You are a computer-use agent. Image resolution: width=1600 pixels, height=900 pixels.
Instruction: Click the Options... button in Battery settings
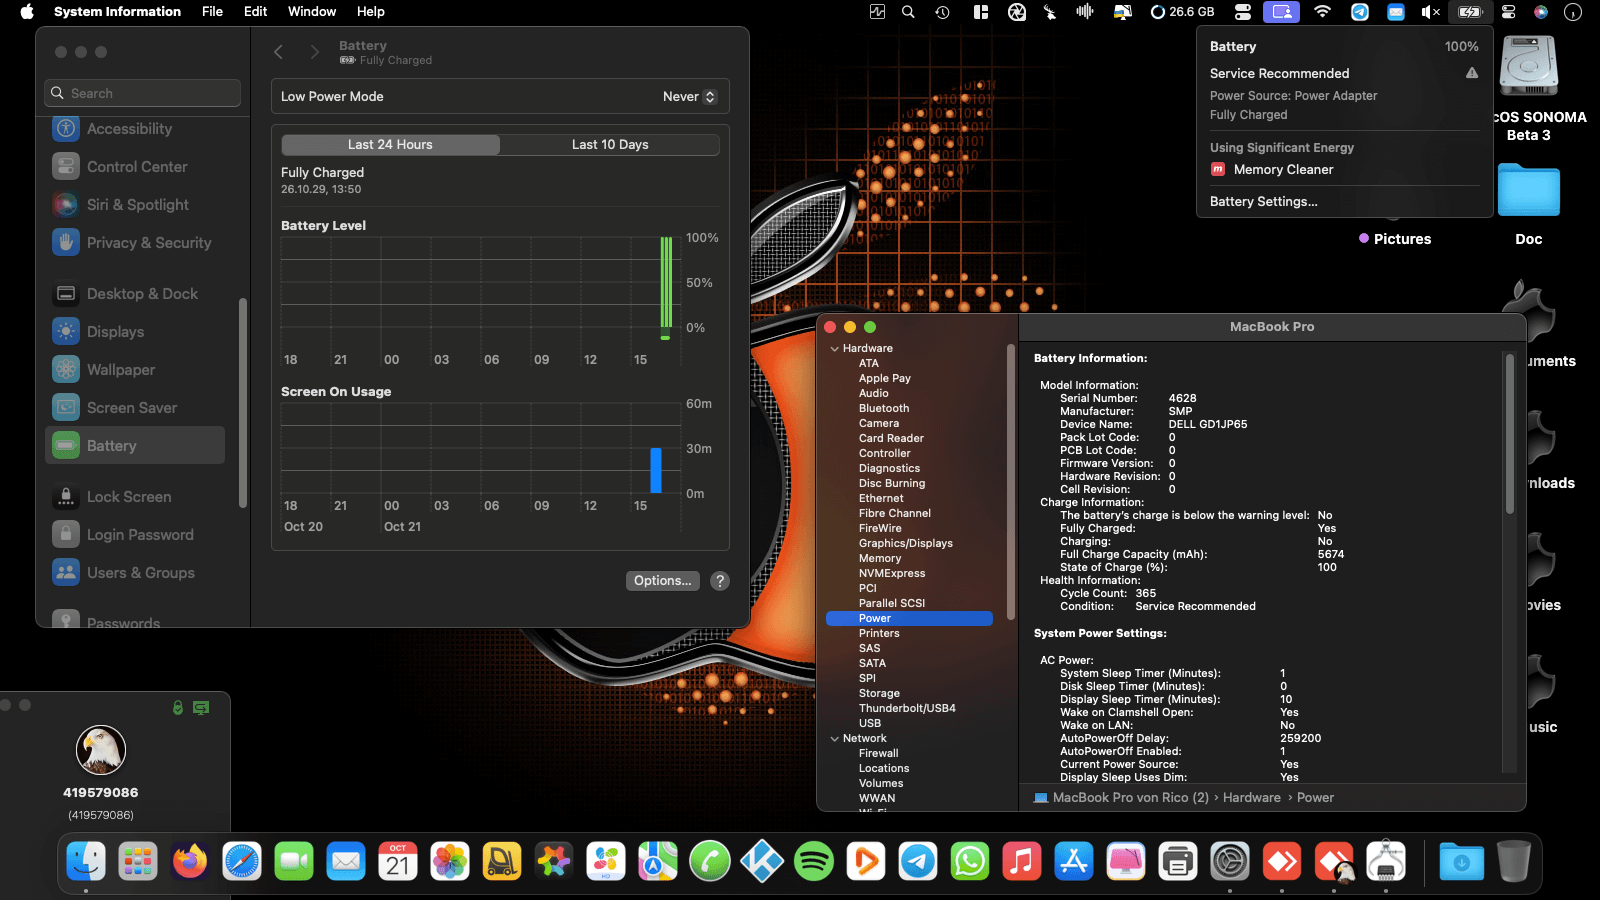point(662,581)
